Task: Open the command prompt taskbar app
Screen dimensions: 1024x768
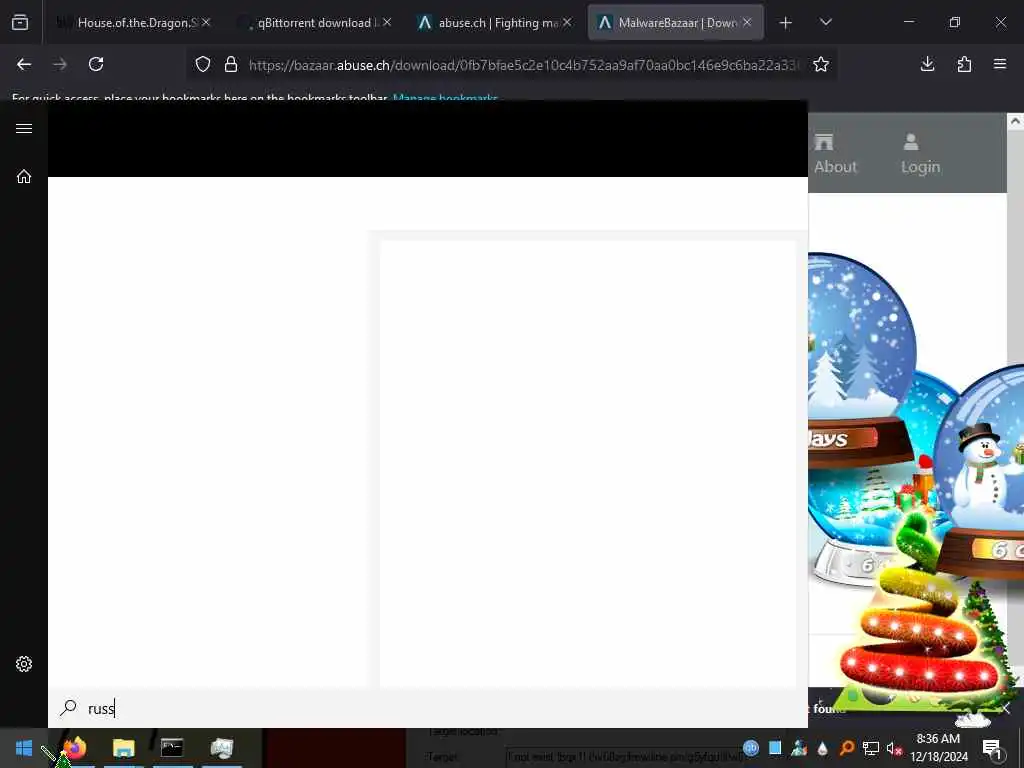Action: [x=172, y=748]
